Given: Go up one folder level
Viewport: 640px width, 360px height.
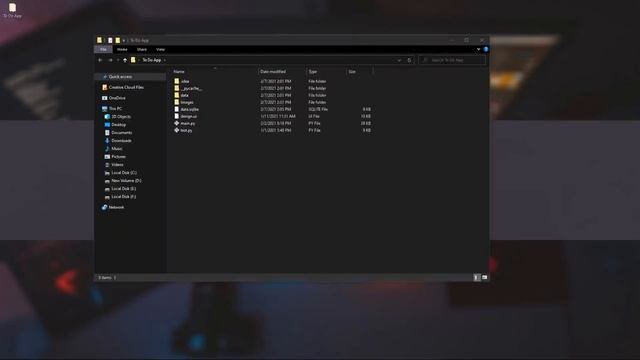Looking at the screenshot, I should coord(125,60).
